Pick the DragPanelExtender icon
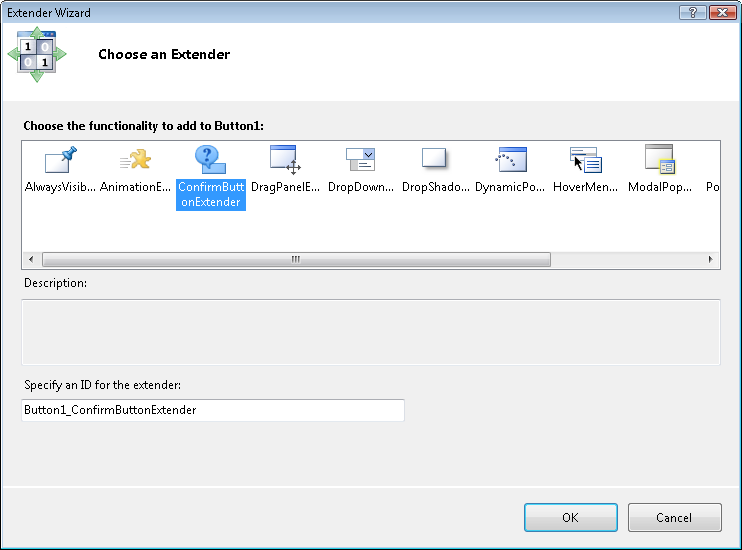This screenshot has width=742, height=550. coord(285,160)
